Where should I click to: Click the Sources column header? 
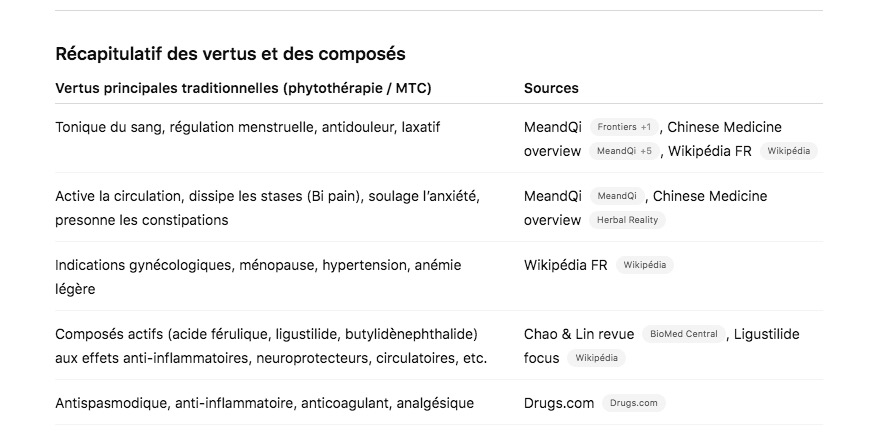[551, 88]
